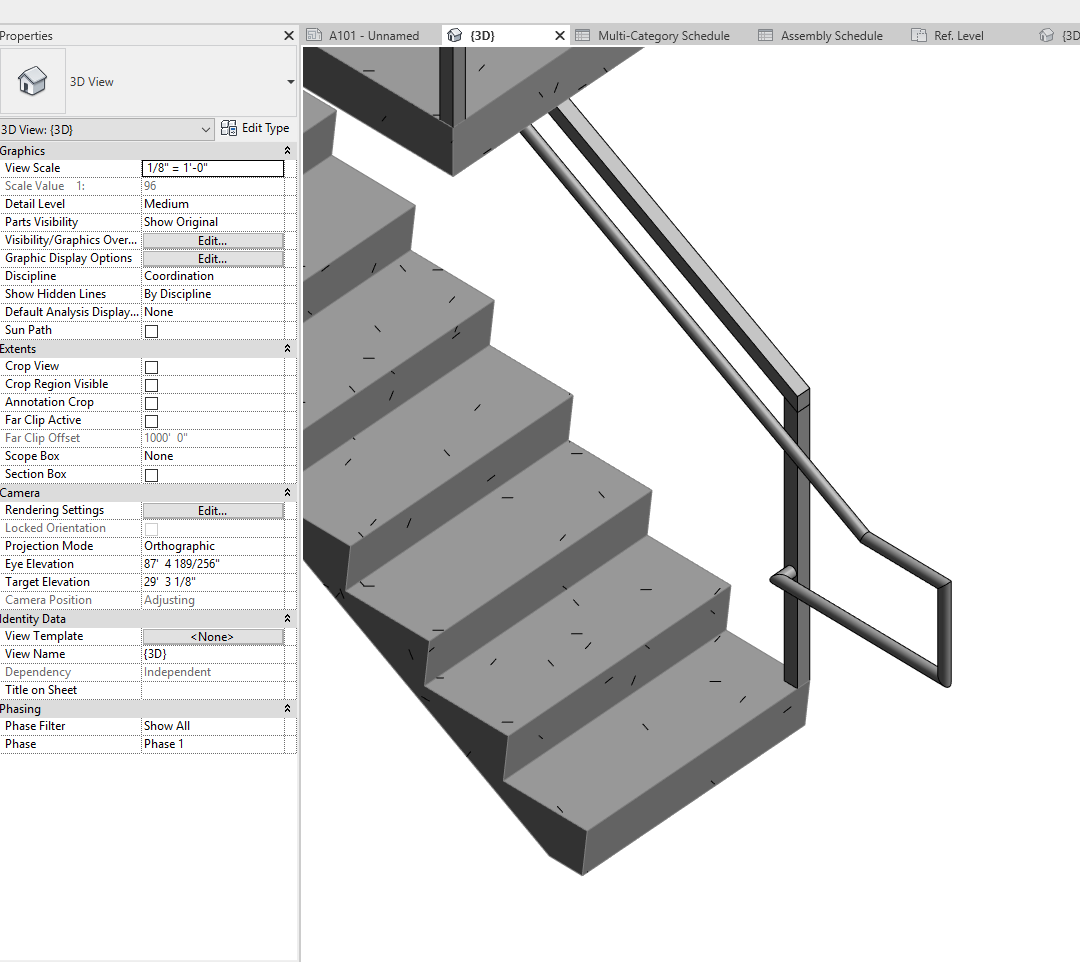Click the 3D View house thumbnail in Properties
1080x962 pixels.
[32, 81]
